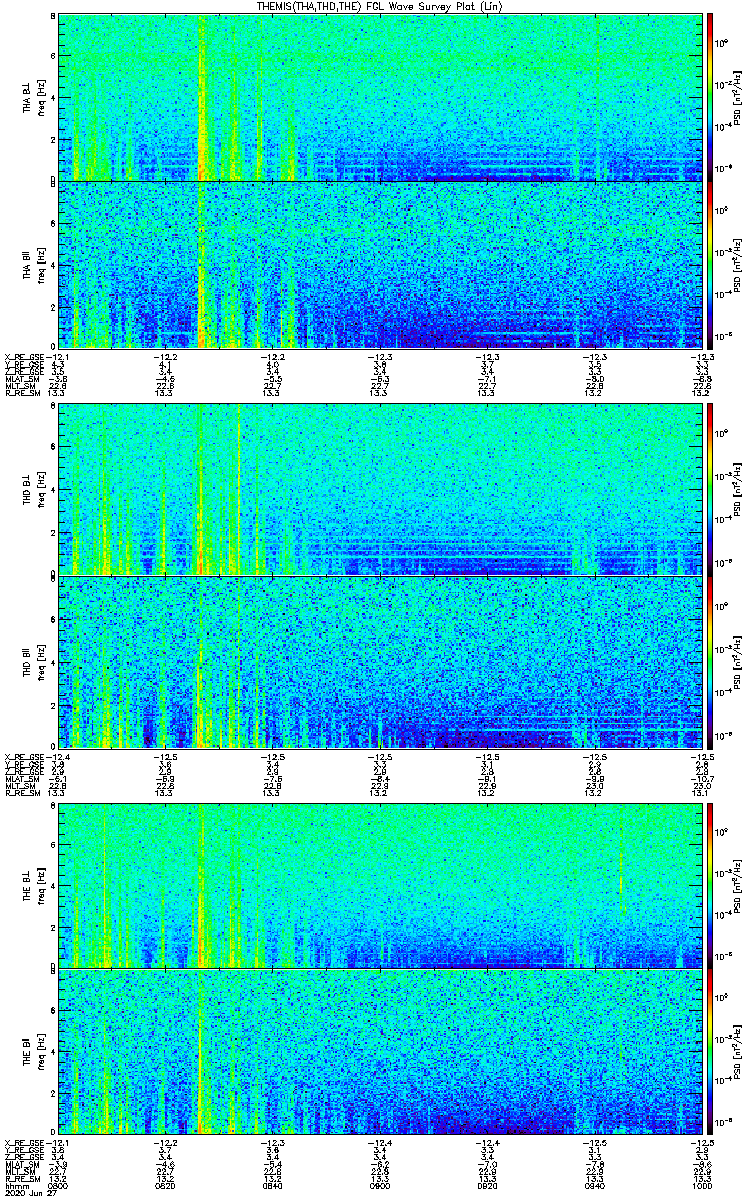Select the THE B-perpendicular spectrogram panel
The width and height of the screenshot is (750, 1200).
tap(380, 884)
